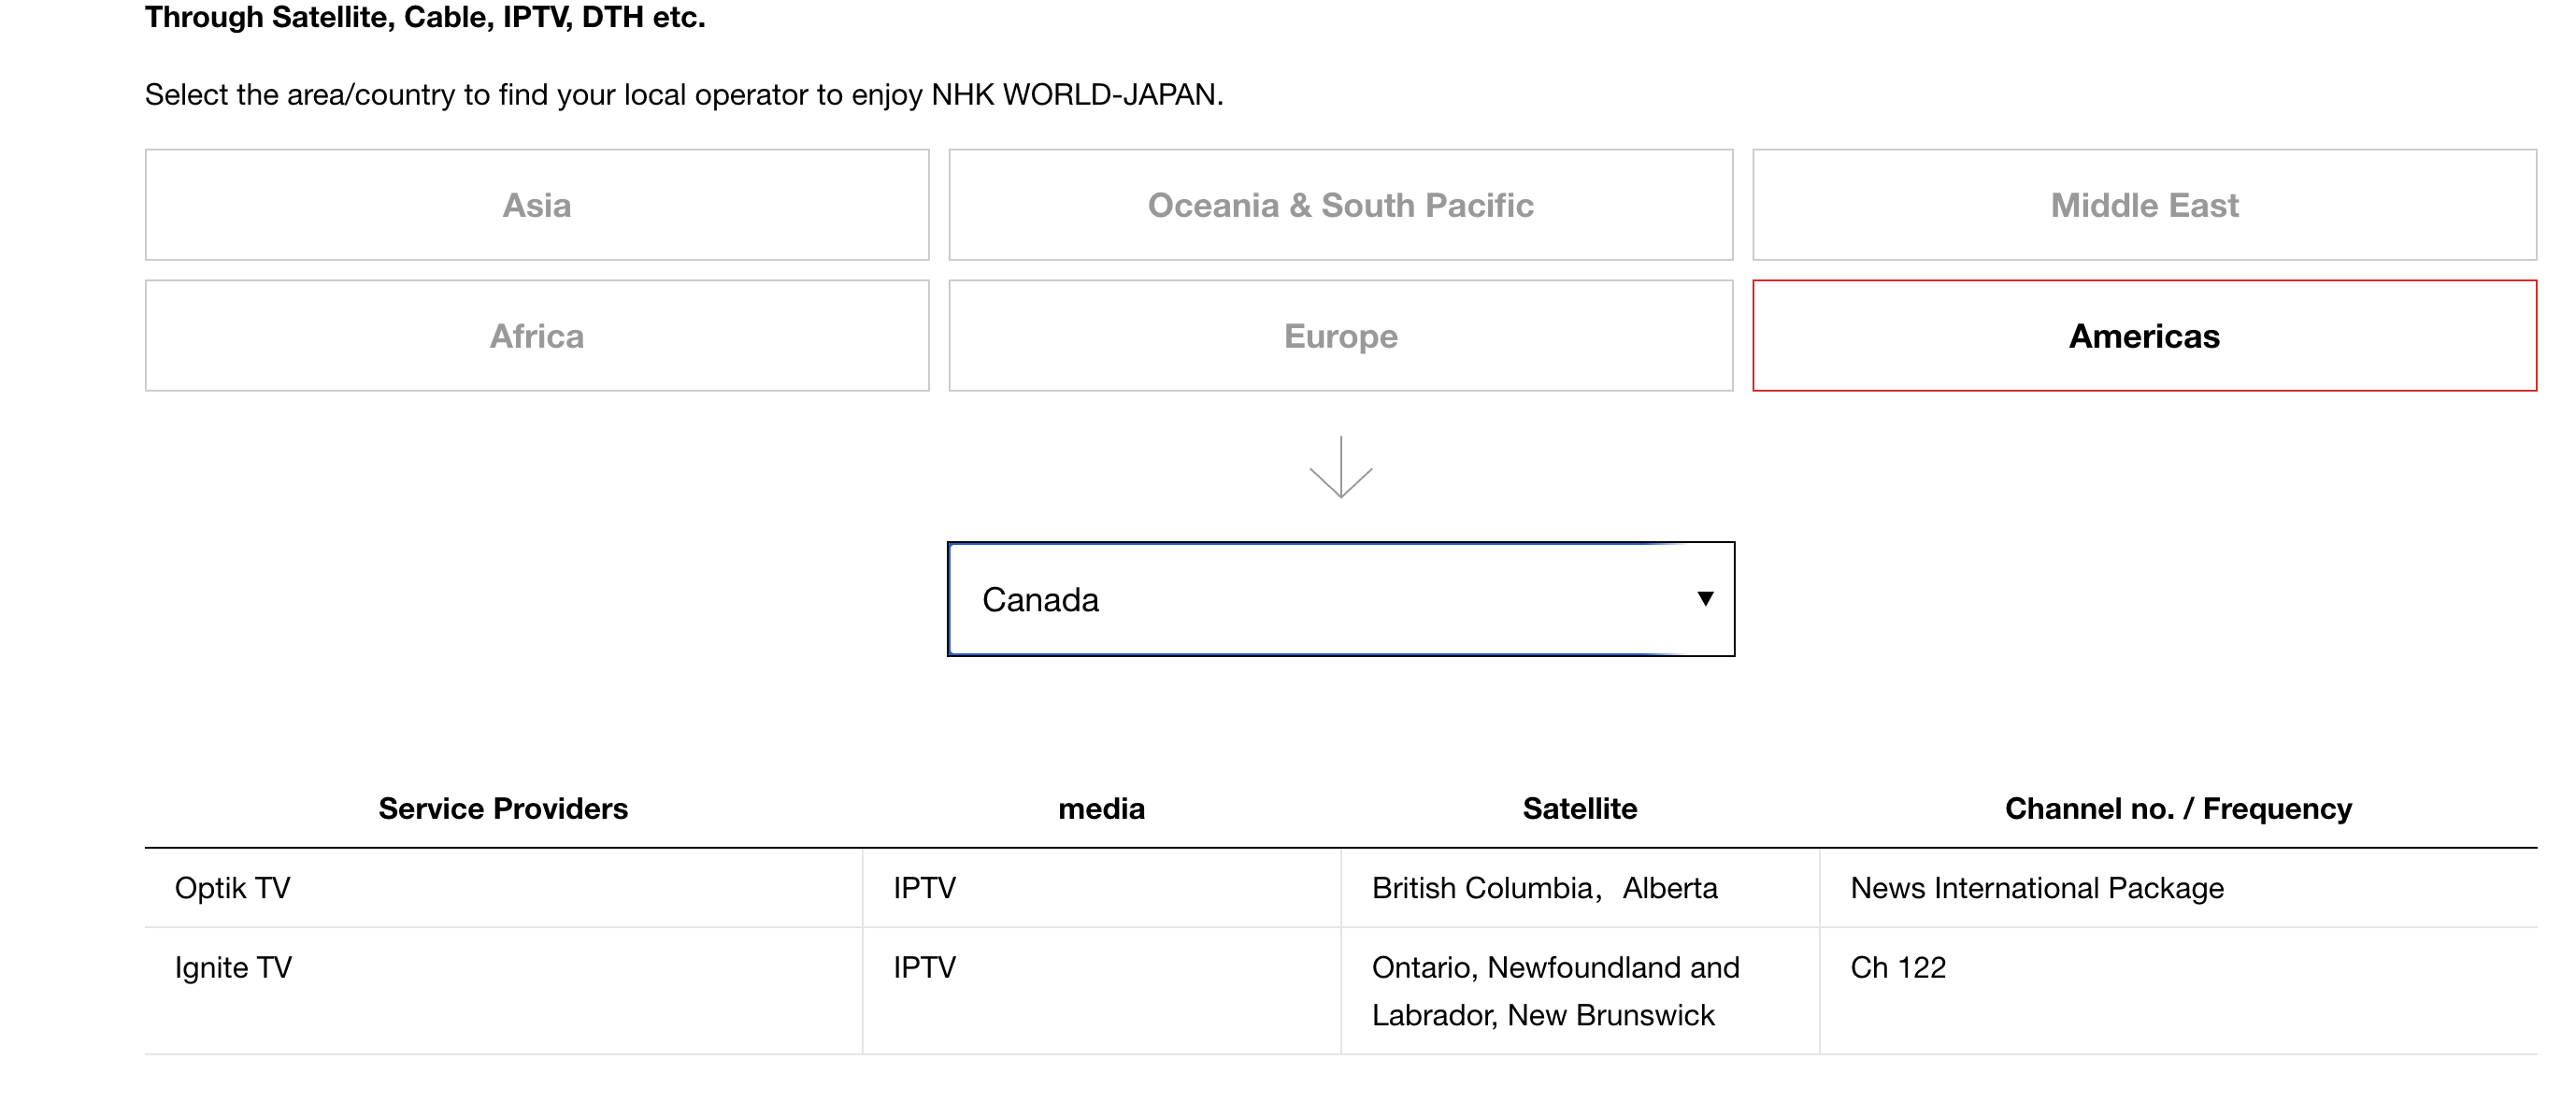Screen dimensions: 2576x1116
Task: Click the downward arrow below region buttons
Action: pyautogui.click(x=1340, y=467)
